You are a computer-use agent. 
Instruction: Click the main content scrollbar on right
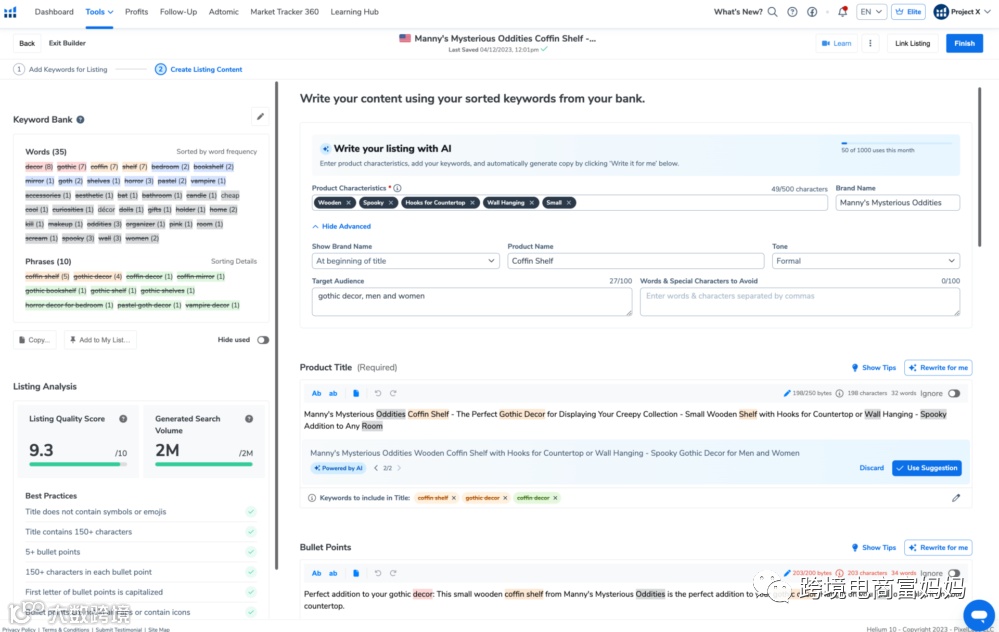click(979, 168)
